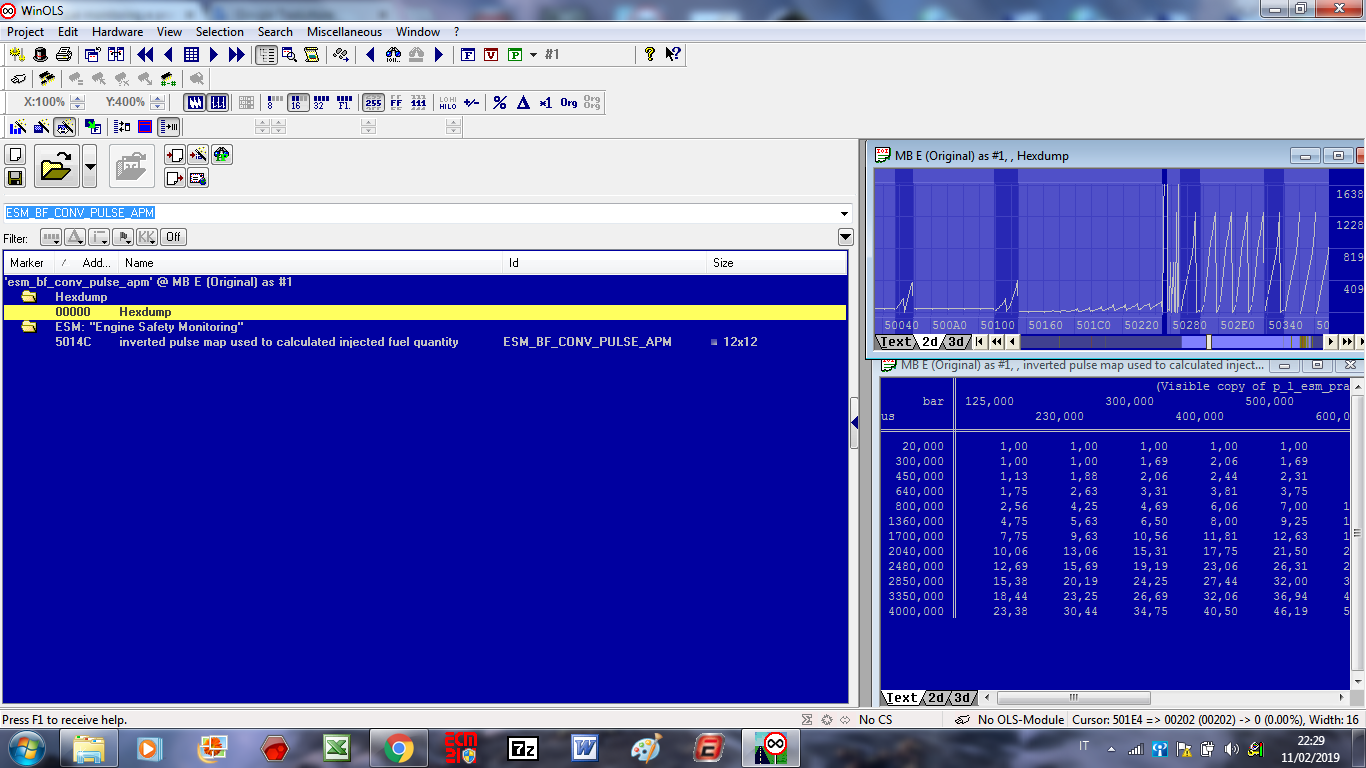This screenshot has height=768, width=1366.
Task: Click the open project folder icon
Action: tap(57, 166)
